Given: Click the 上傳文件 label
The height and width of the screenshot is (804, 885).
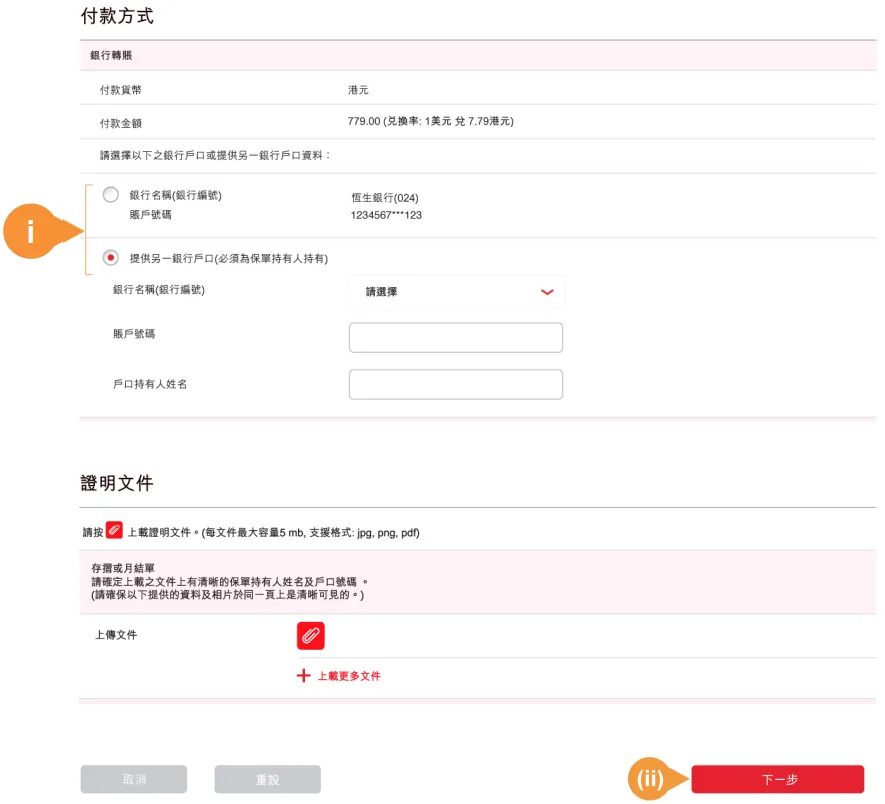Looking at the screenshot, I should point(116,635).
